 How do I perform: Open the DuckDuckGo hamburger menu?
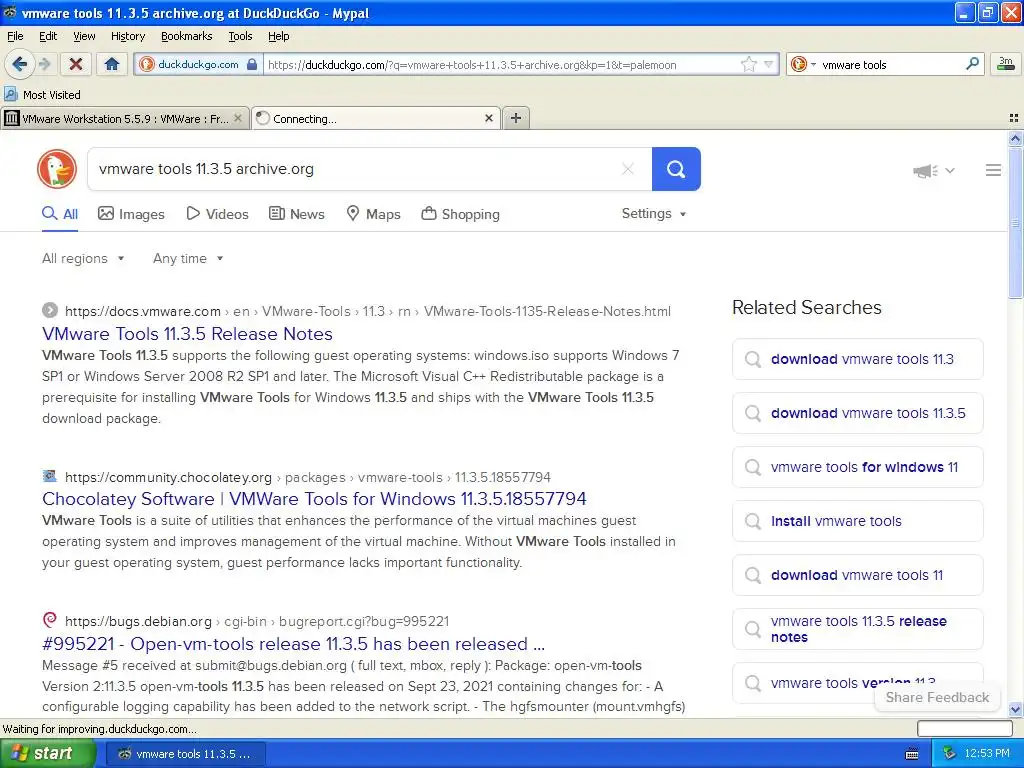click(x=993, y=170)
